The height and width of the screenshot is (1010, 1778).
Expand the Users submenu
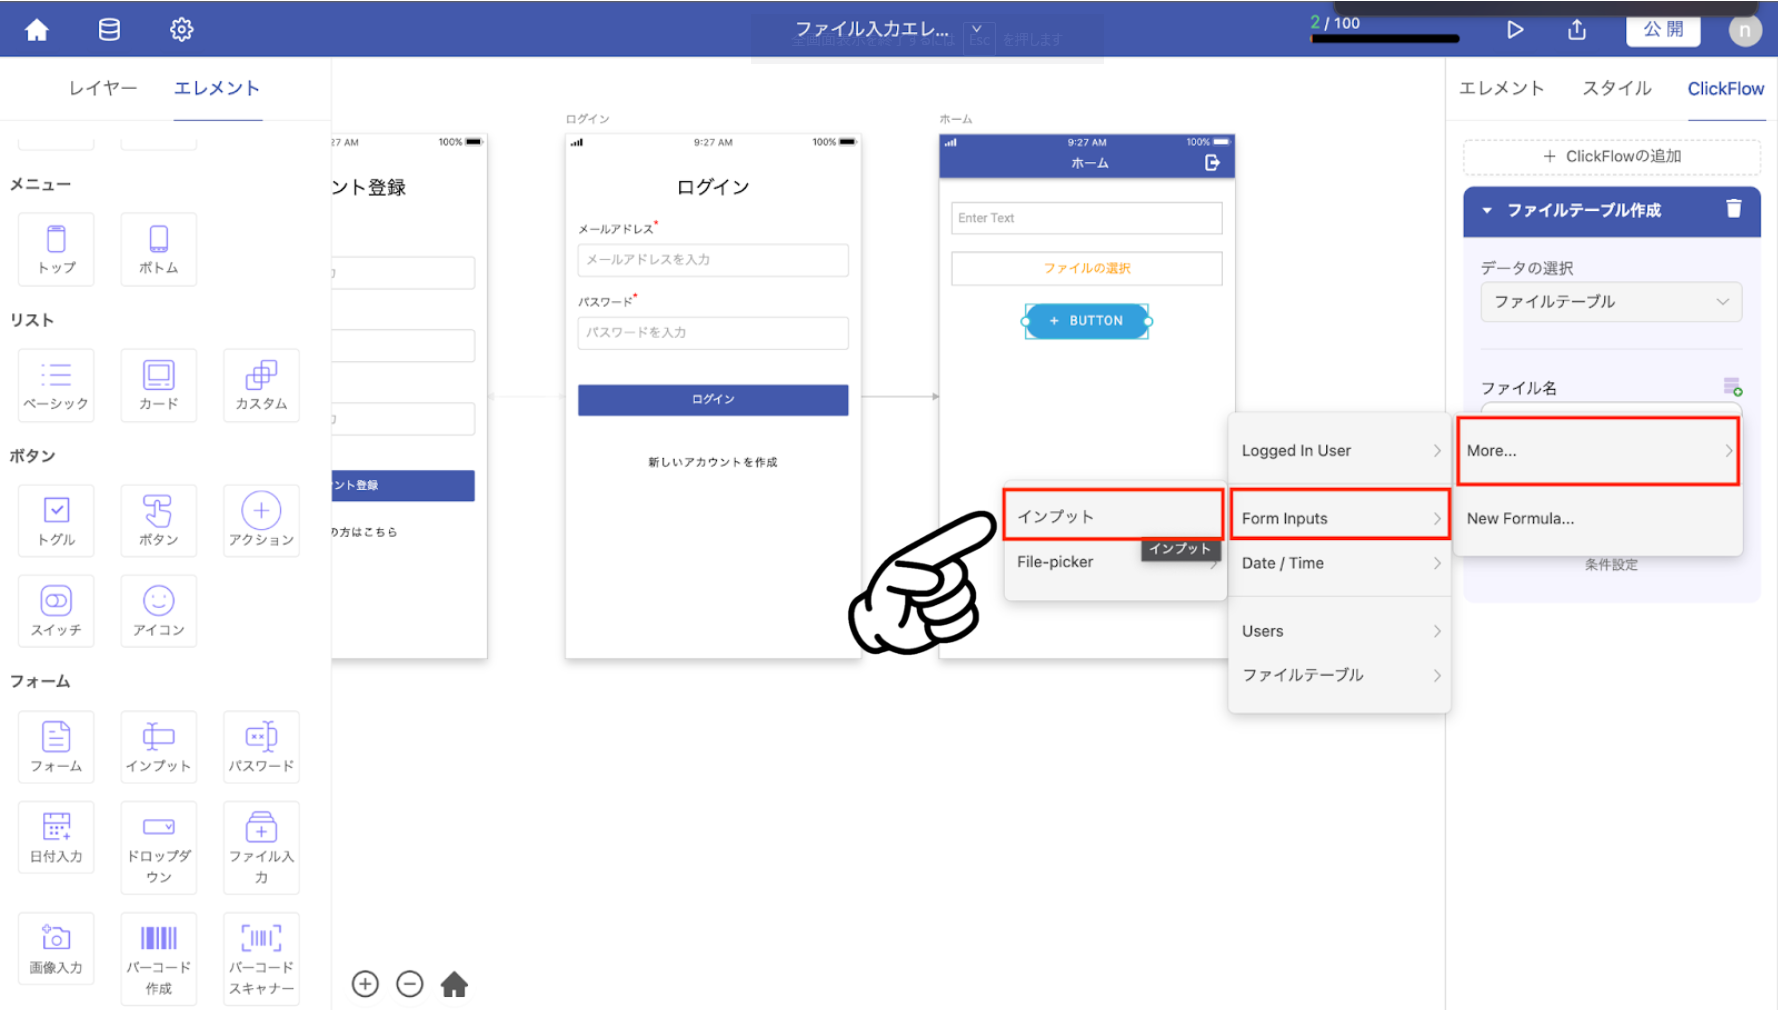(x=1339, y=631)
